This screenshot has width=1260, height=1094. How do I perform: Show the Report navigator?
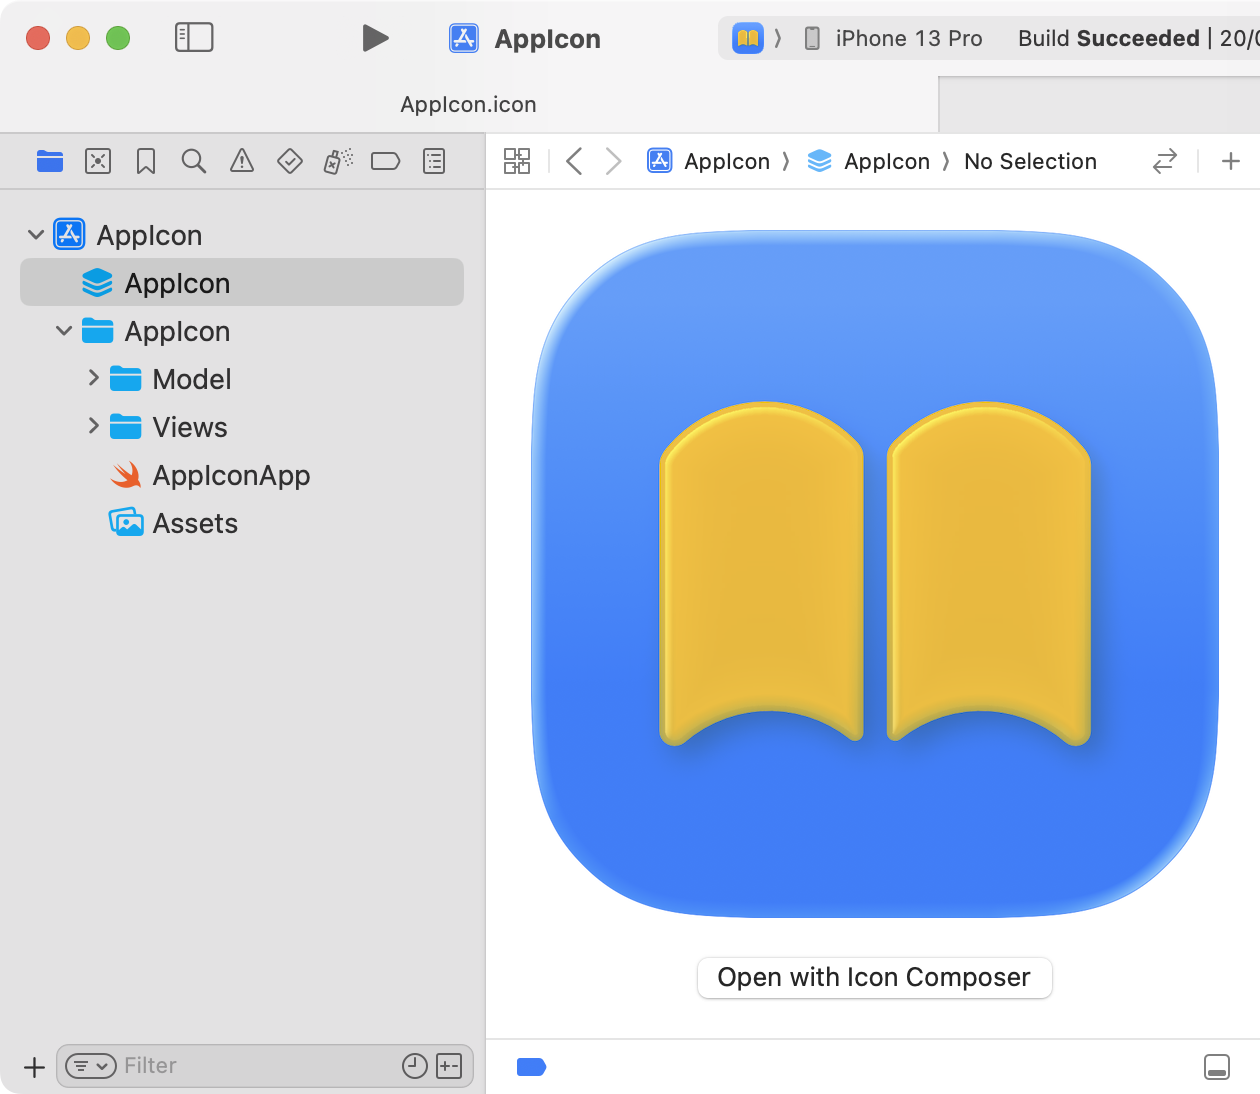pos(433,161)
